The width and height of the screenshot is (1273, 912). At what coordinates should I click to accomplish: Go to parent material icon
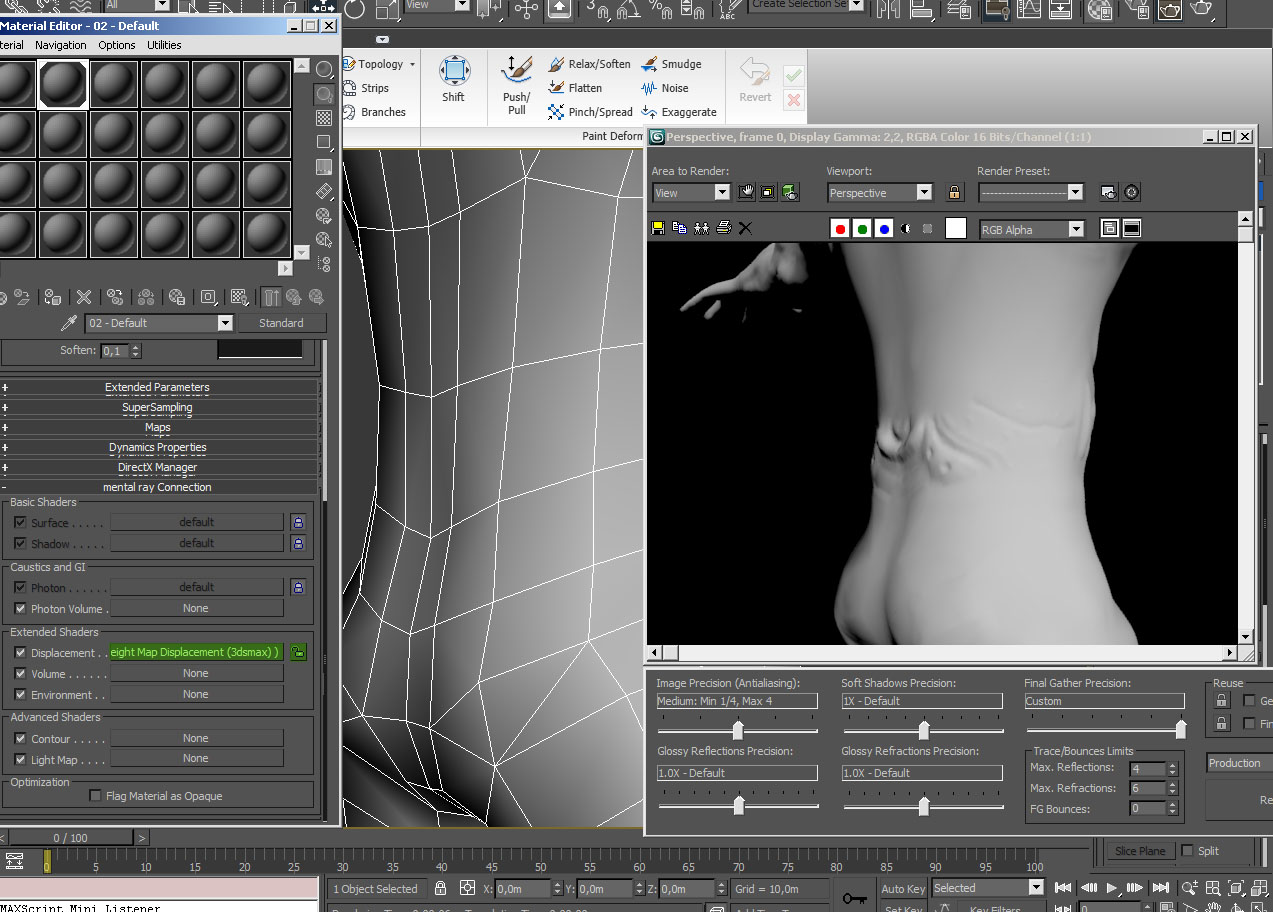coord(294,297)
